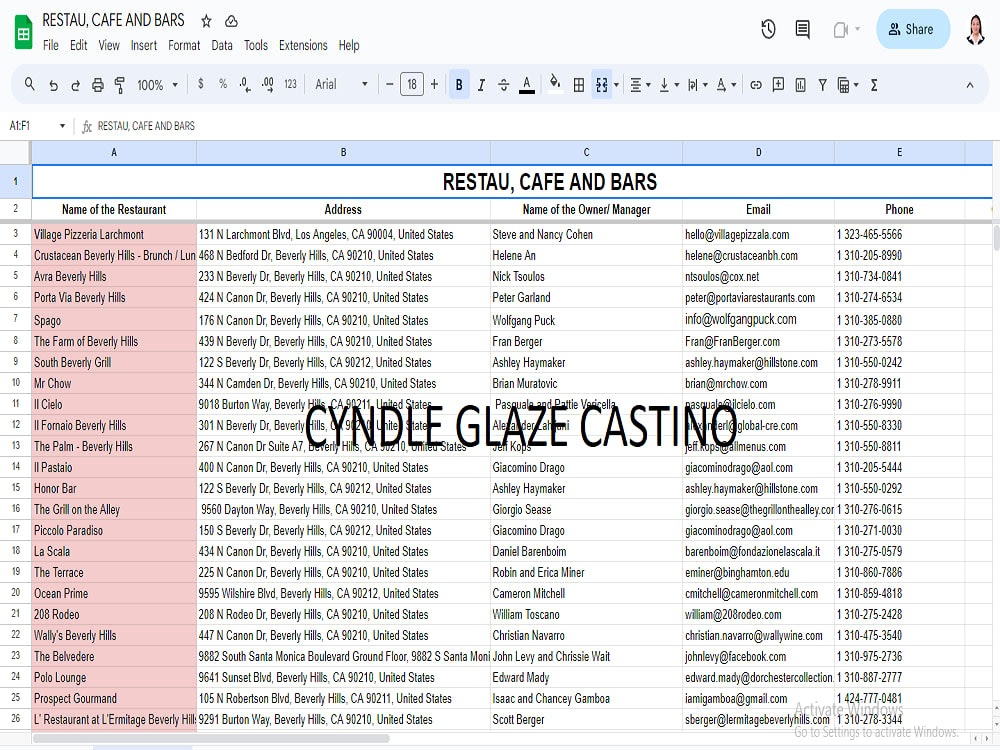Star the RESTAU, CAFE AND BARS document
Screen dimensions: 1000x750
[206, 21]
